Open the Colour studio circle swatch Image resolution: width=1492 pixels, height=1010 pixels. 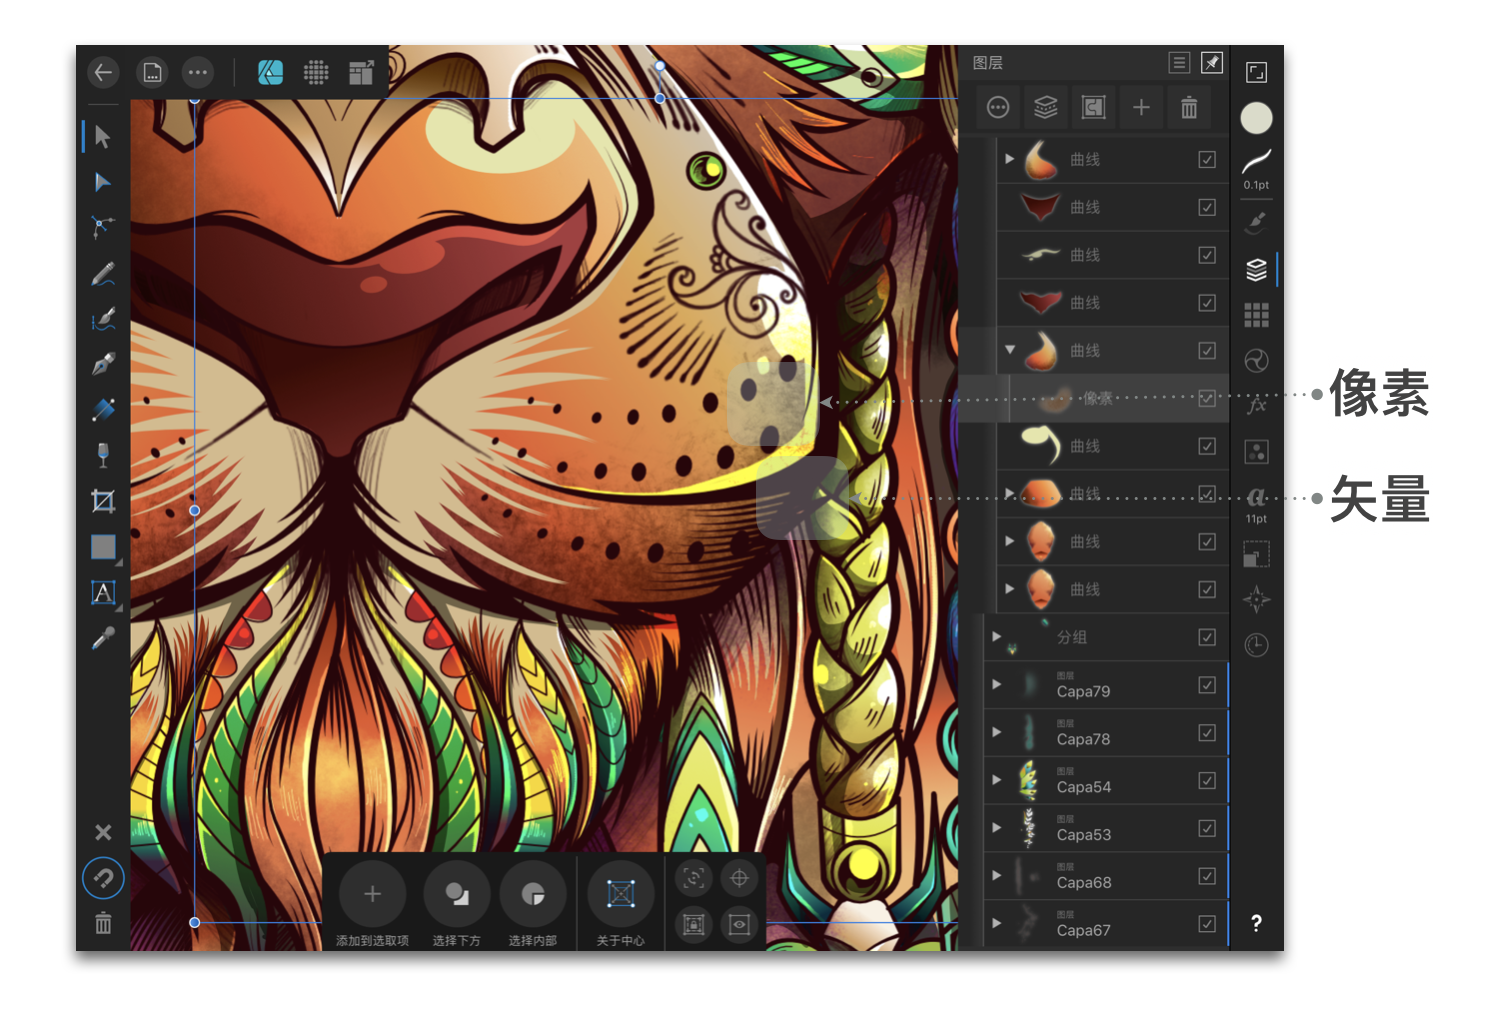(x=1256, y=118)
